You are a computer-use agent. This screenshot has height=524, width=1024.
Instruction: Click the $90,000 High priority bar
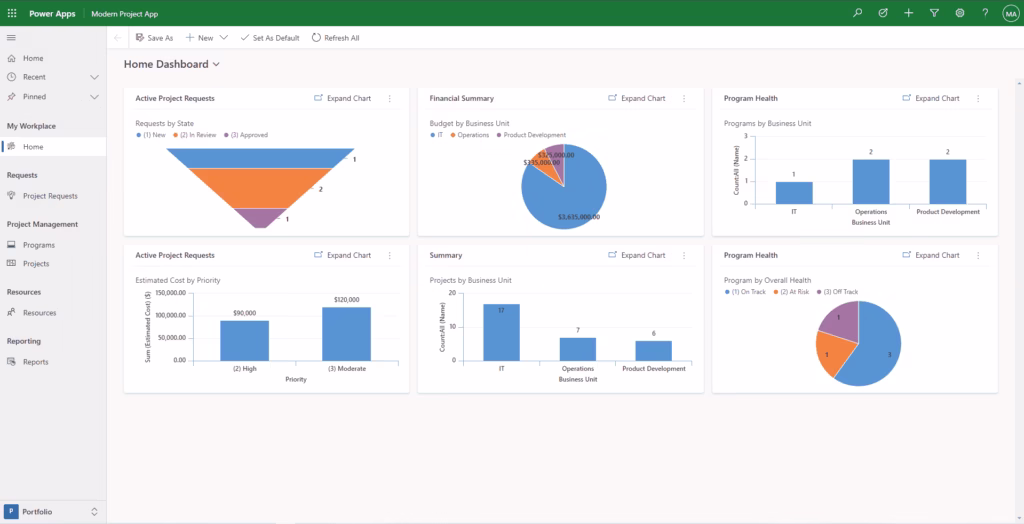[x=244, y=340]
